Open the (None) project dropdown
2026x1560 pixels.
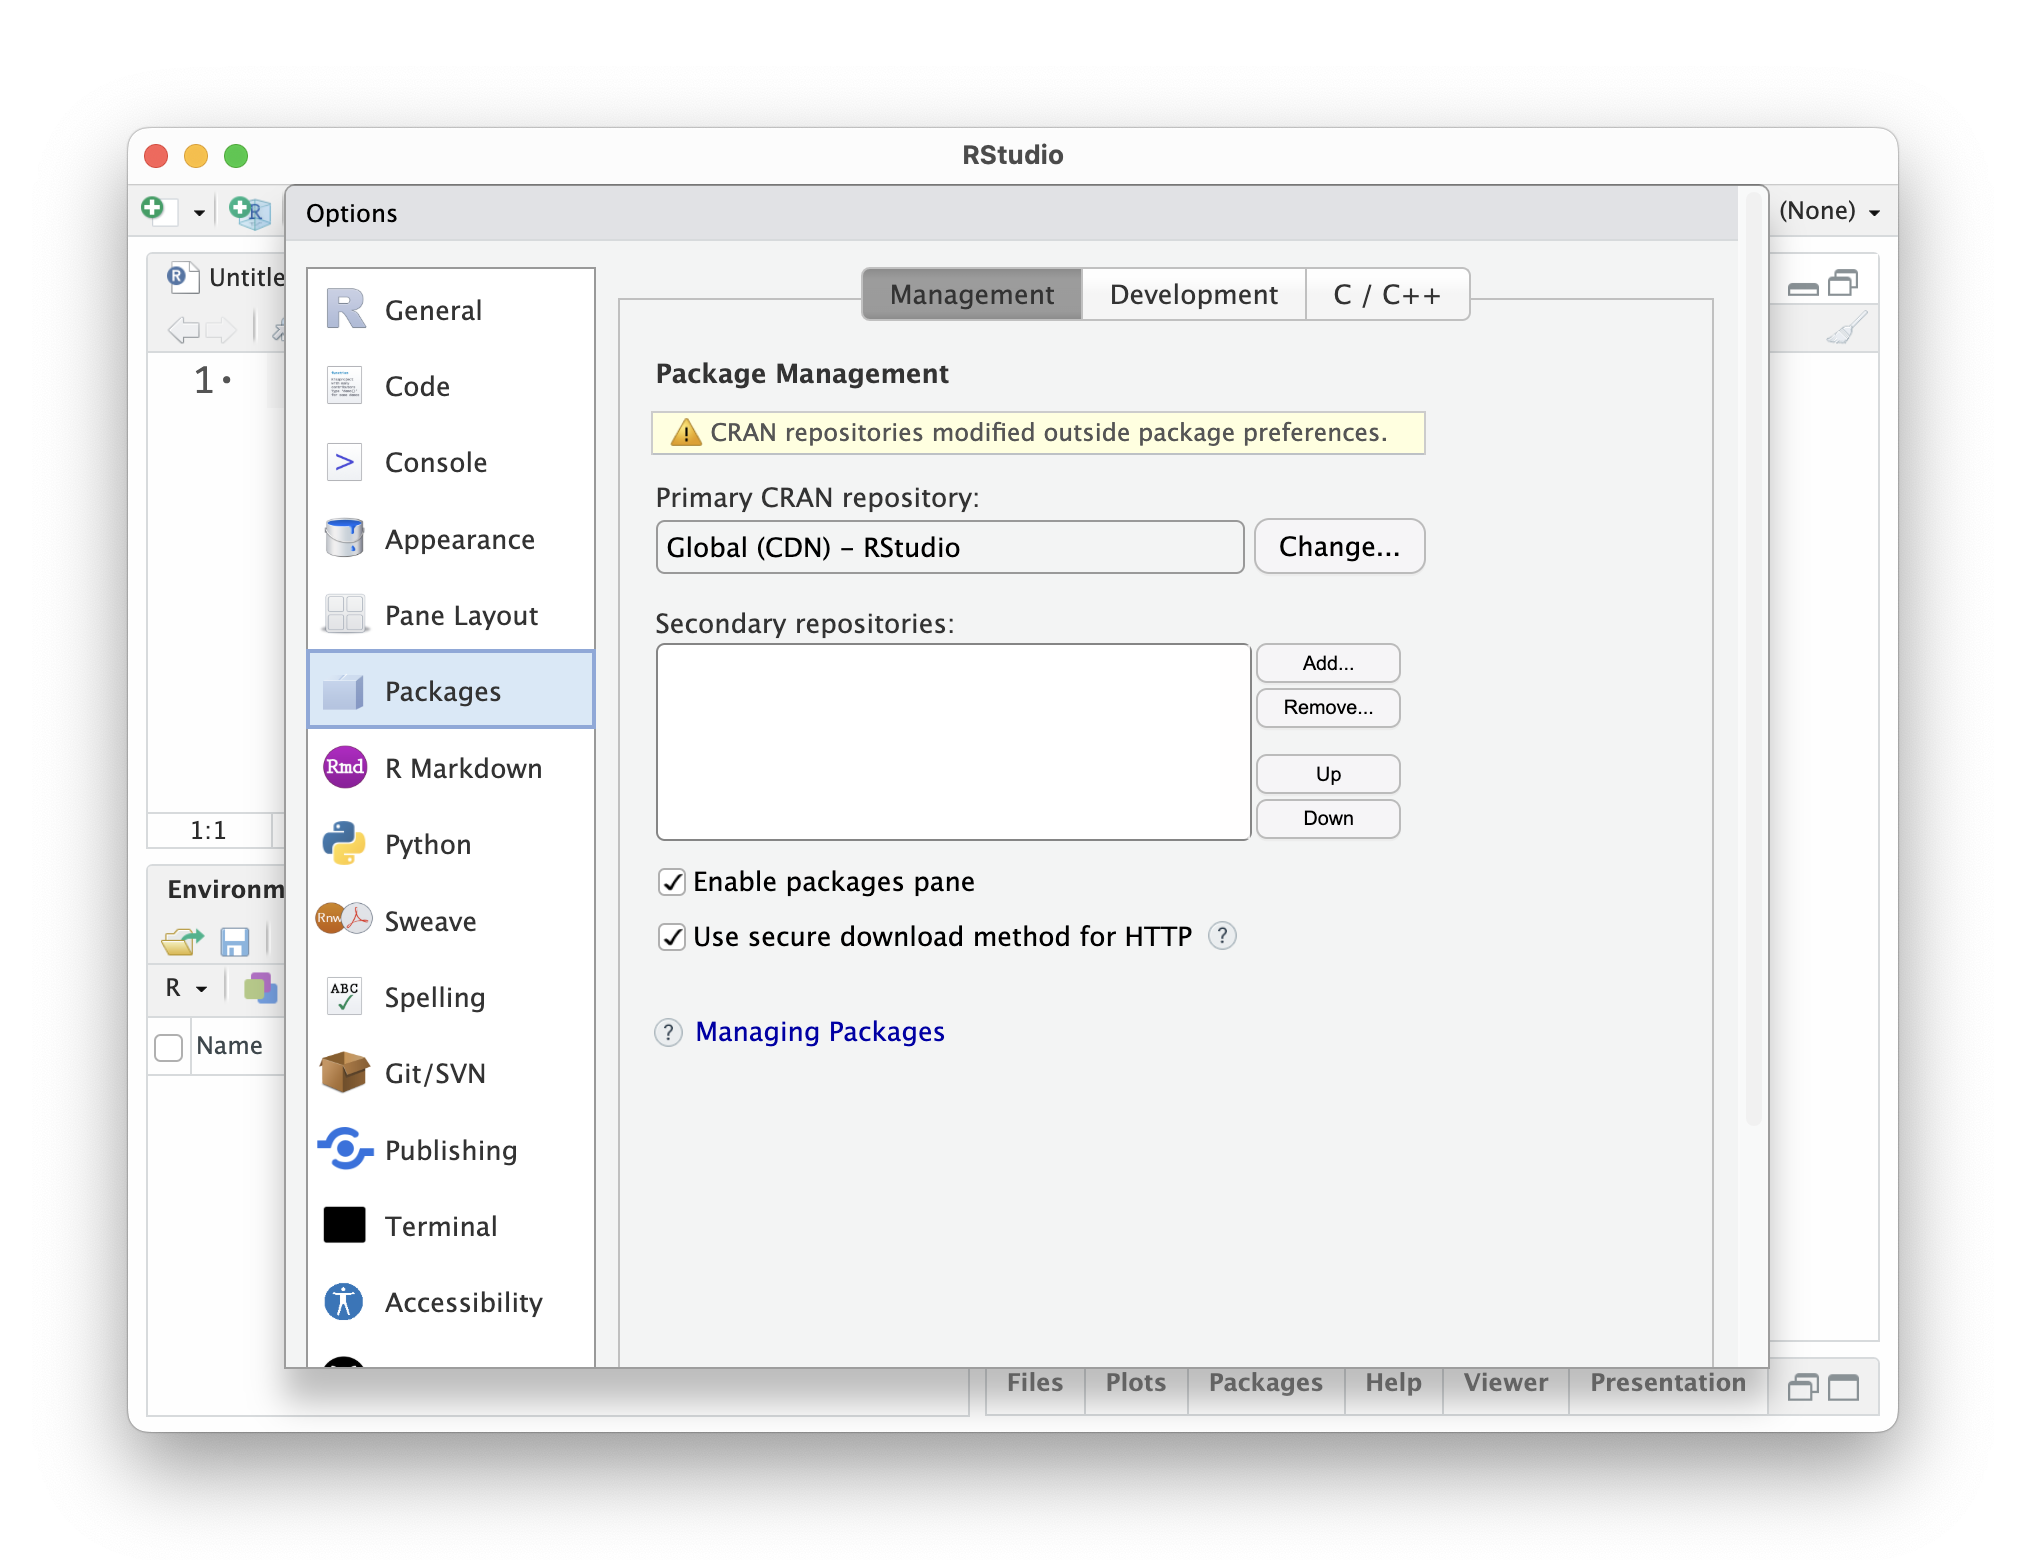1829,211
